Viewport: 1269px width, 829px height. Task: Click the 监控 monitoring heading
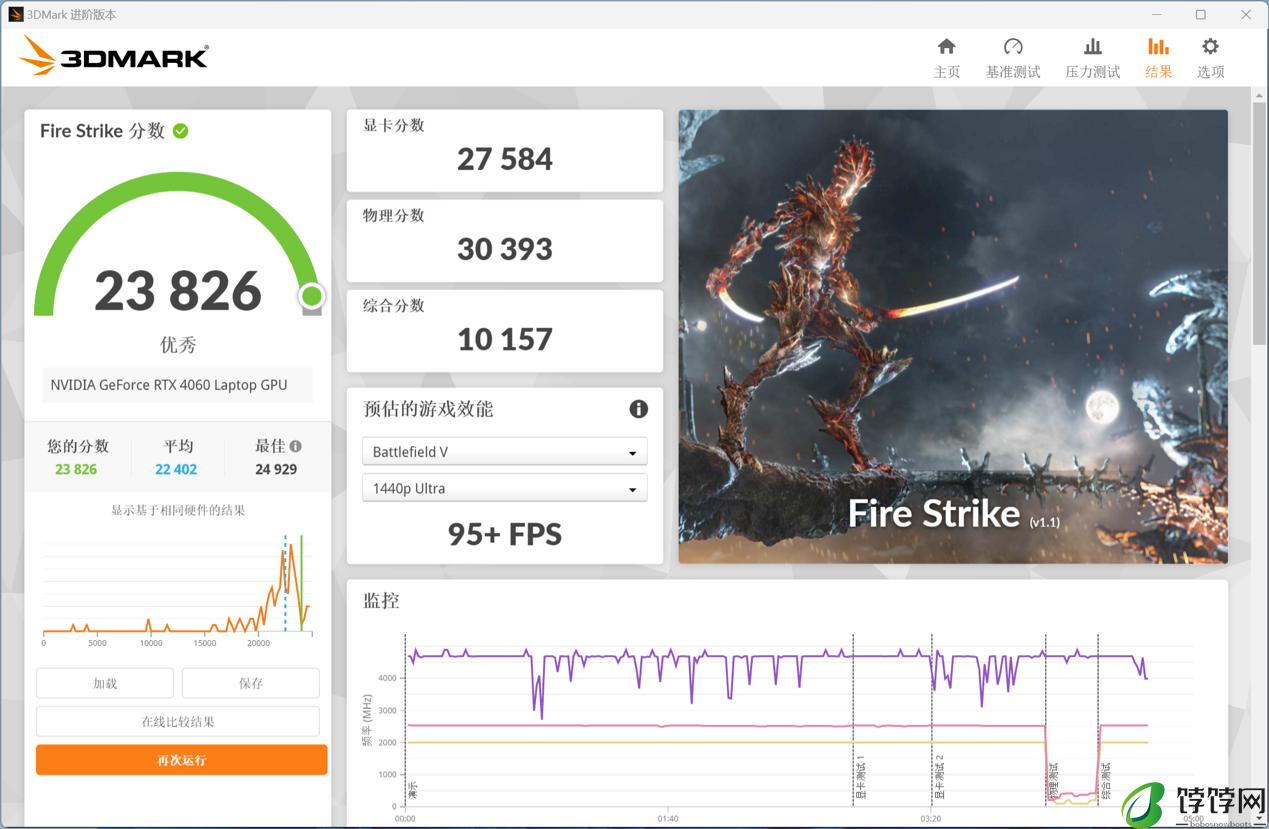pyautogui.click(x=381, y=601)
